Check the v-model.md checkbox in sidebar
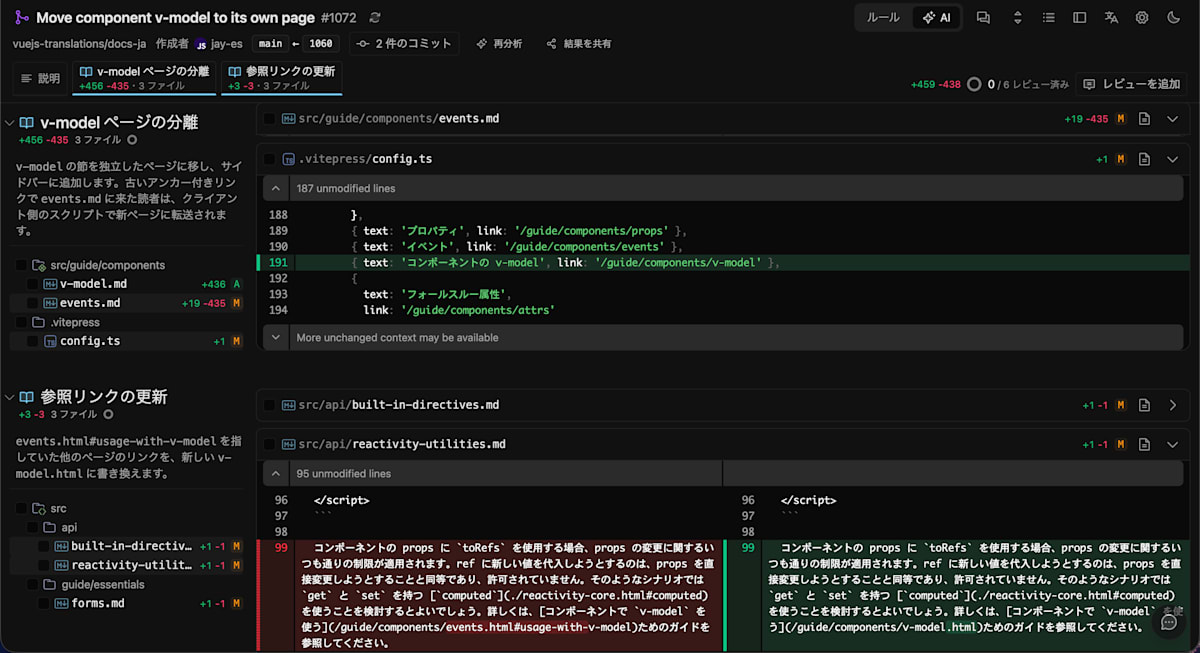1200x653 pixels. [x=33, y=284]
